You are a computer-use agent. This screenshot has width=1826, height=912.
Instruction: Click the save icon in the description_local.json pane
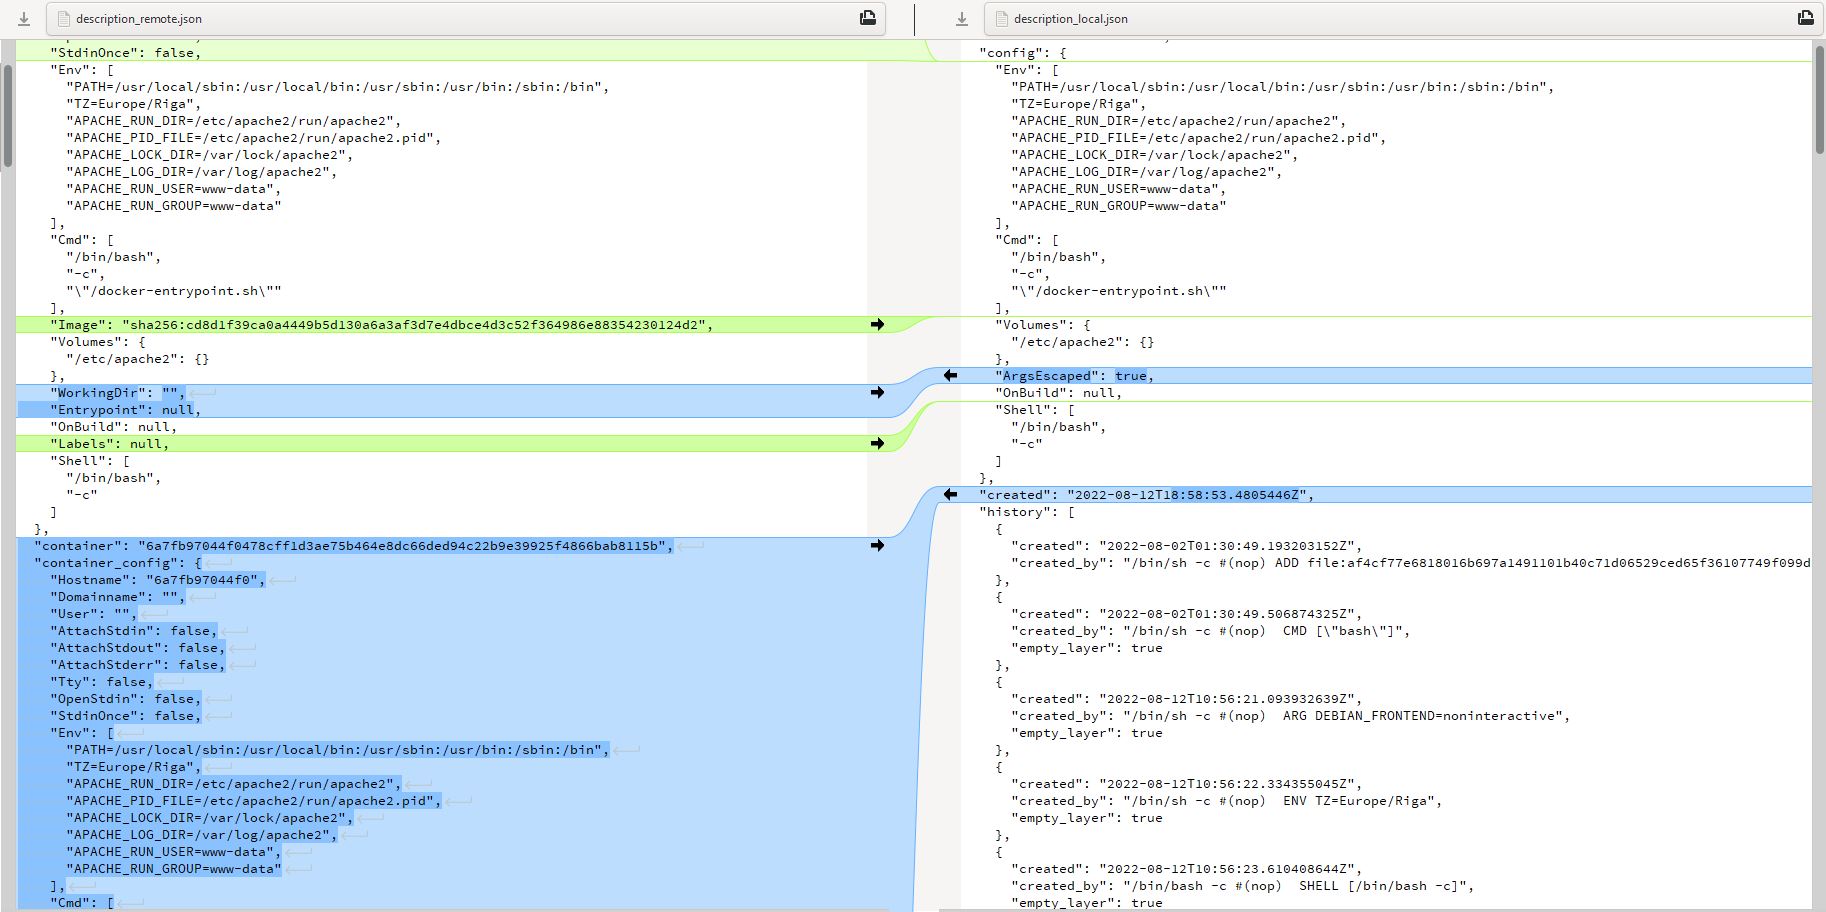click(x=1806, y=18)
